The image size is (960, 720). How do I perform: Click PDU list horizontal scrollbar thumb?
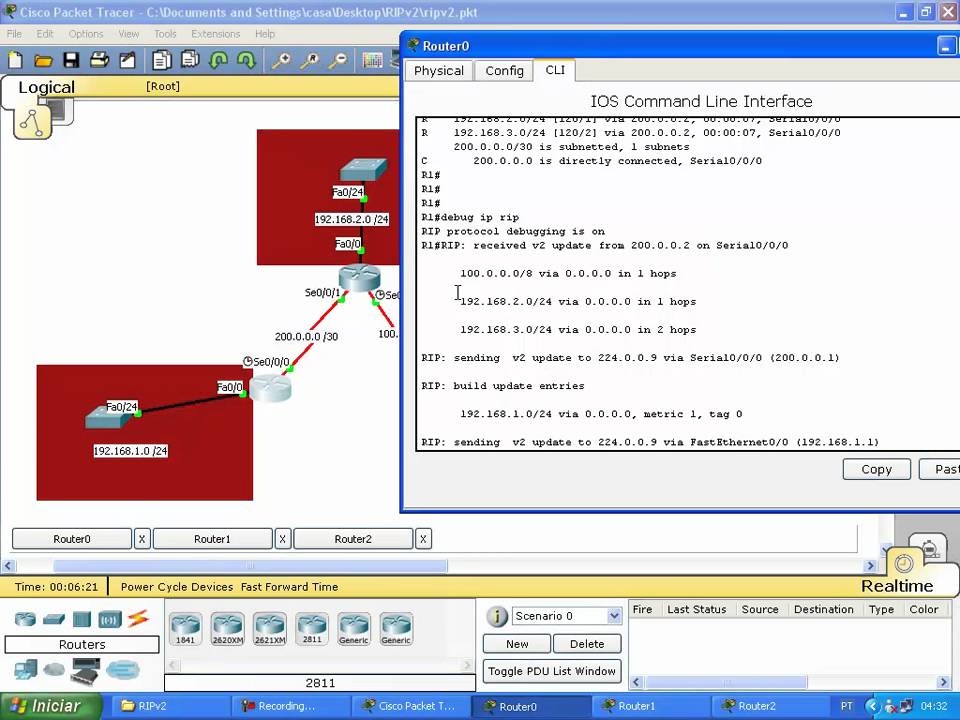click(x=727, y=681)
